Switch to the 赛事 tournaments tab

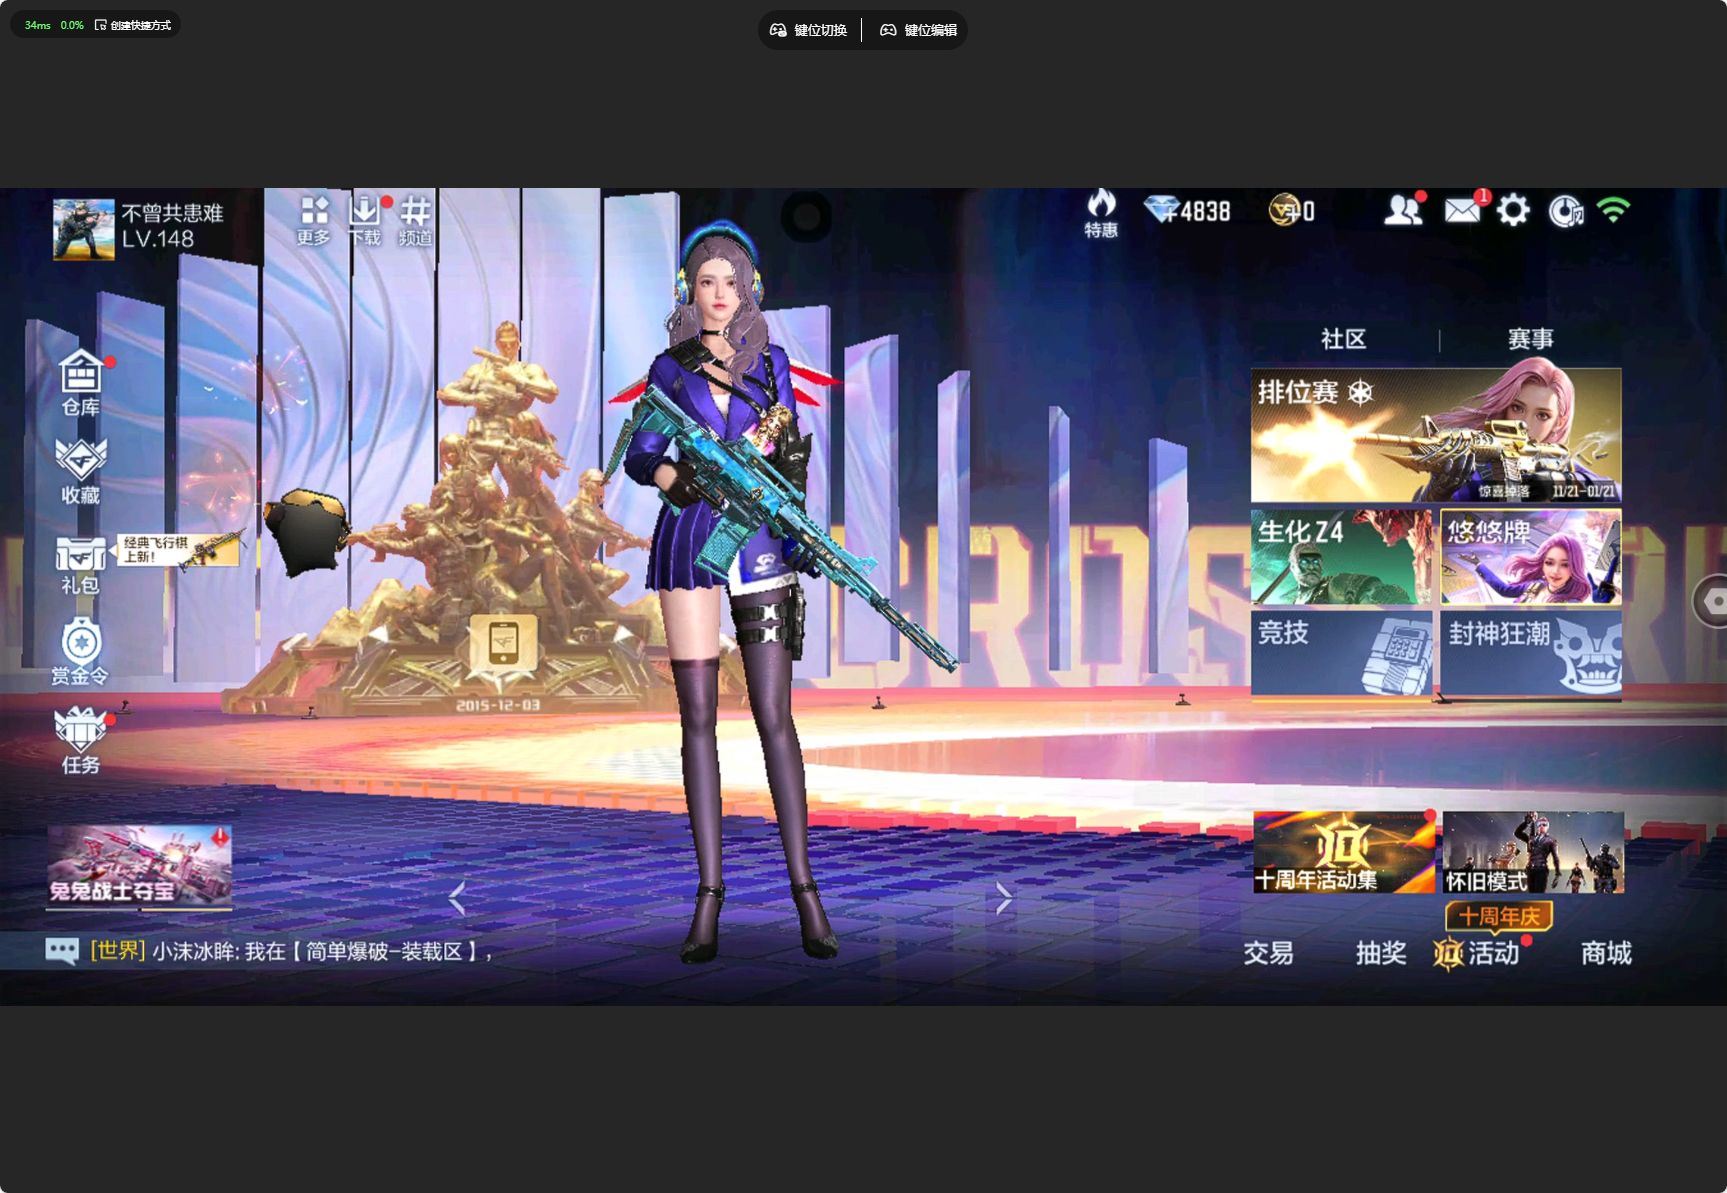[x=1530, y=339]
